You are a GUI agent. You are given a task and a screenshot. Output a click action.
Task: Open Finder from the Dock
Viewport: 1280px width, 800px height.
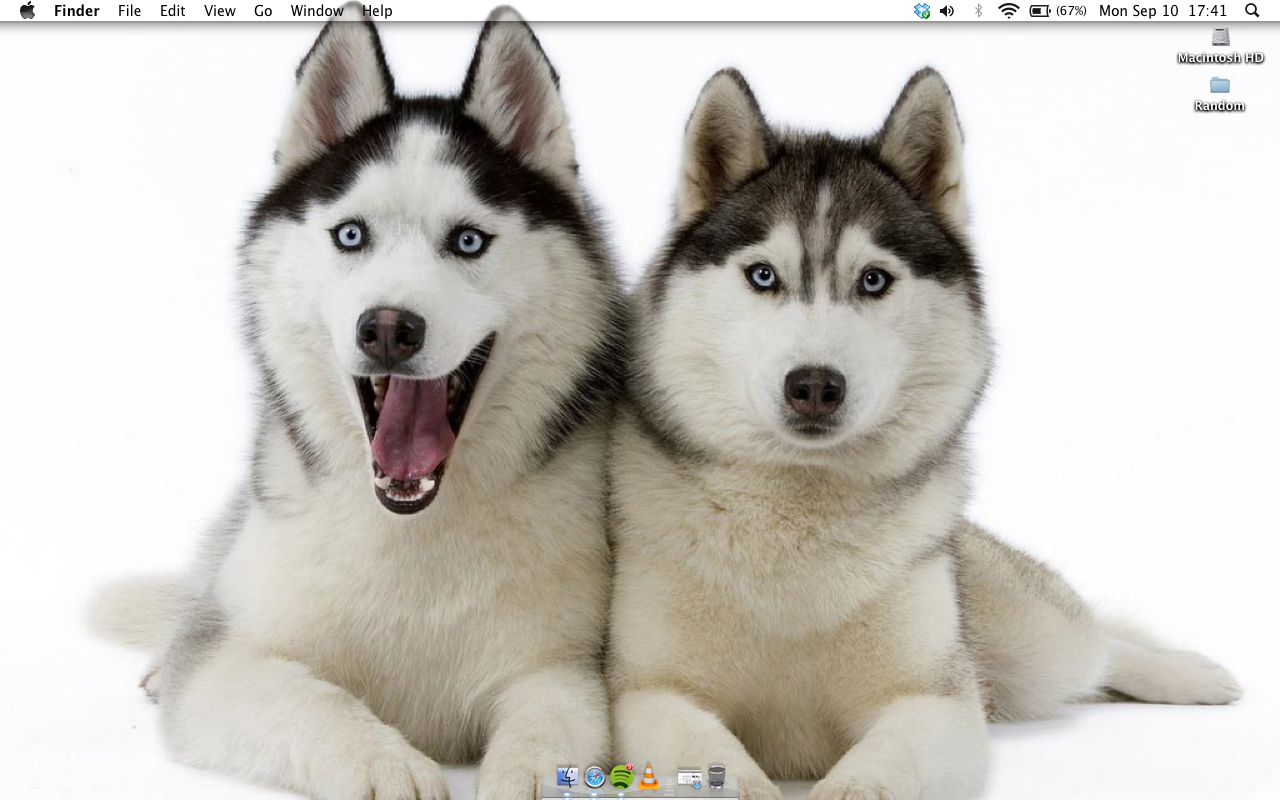coord(567,777)
